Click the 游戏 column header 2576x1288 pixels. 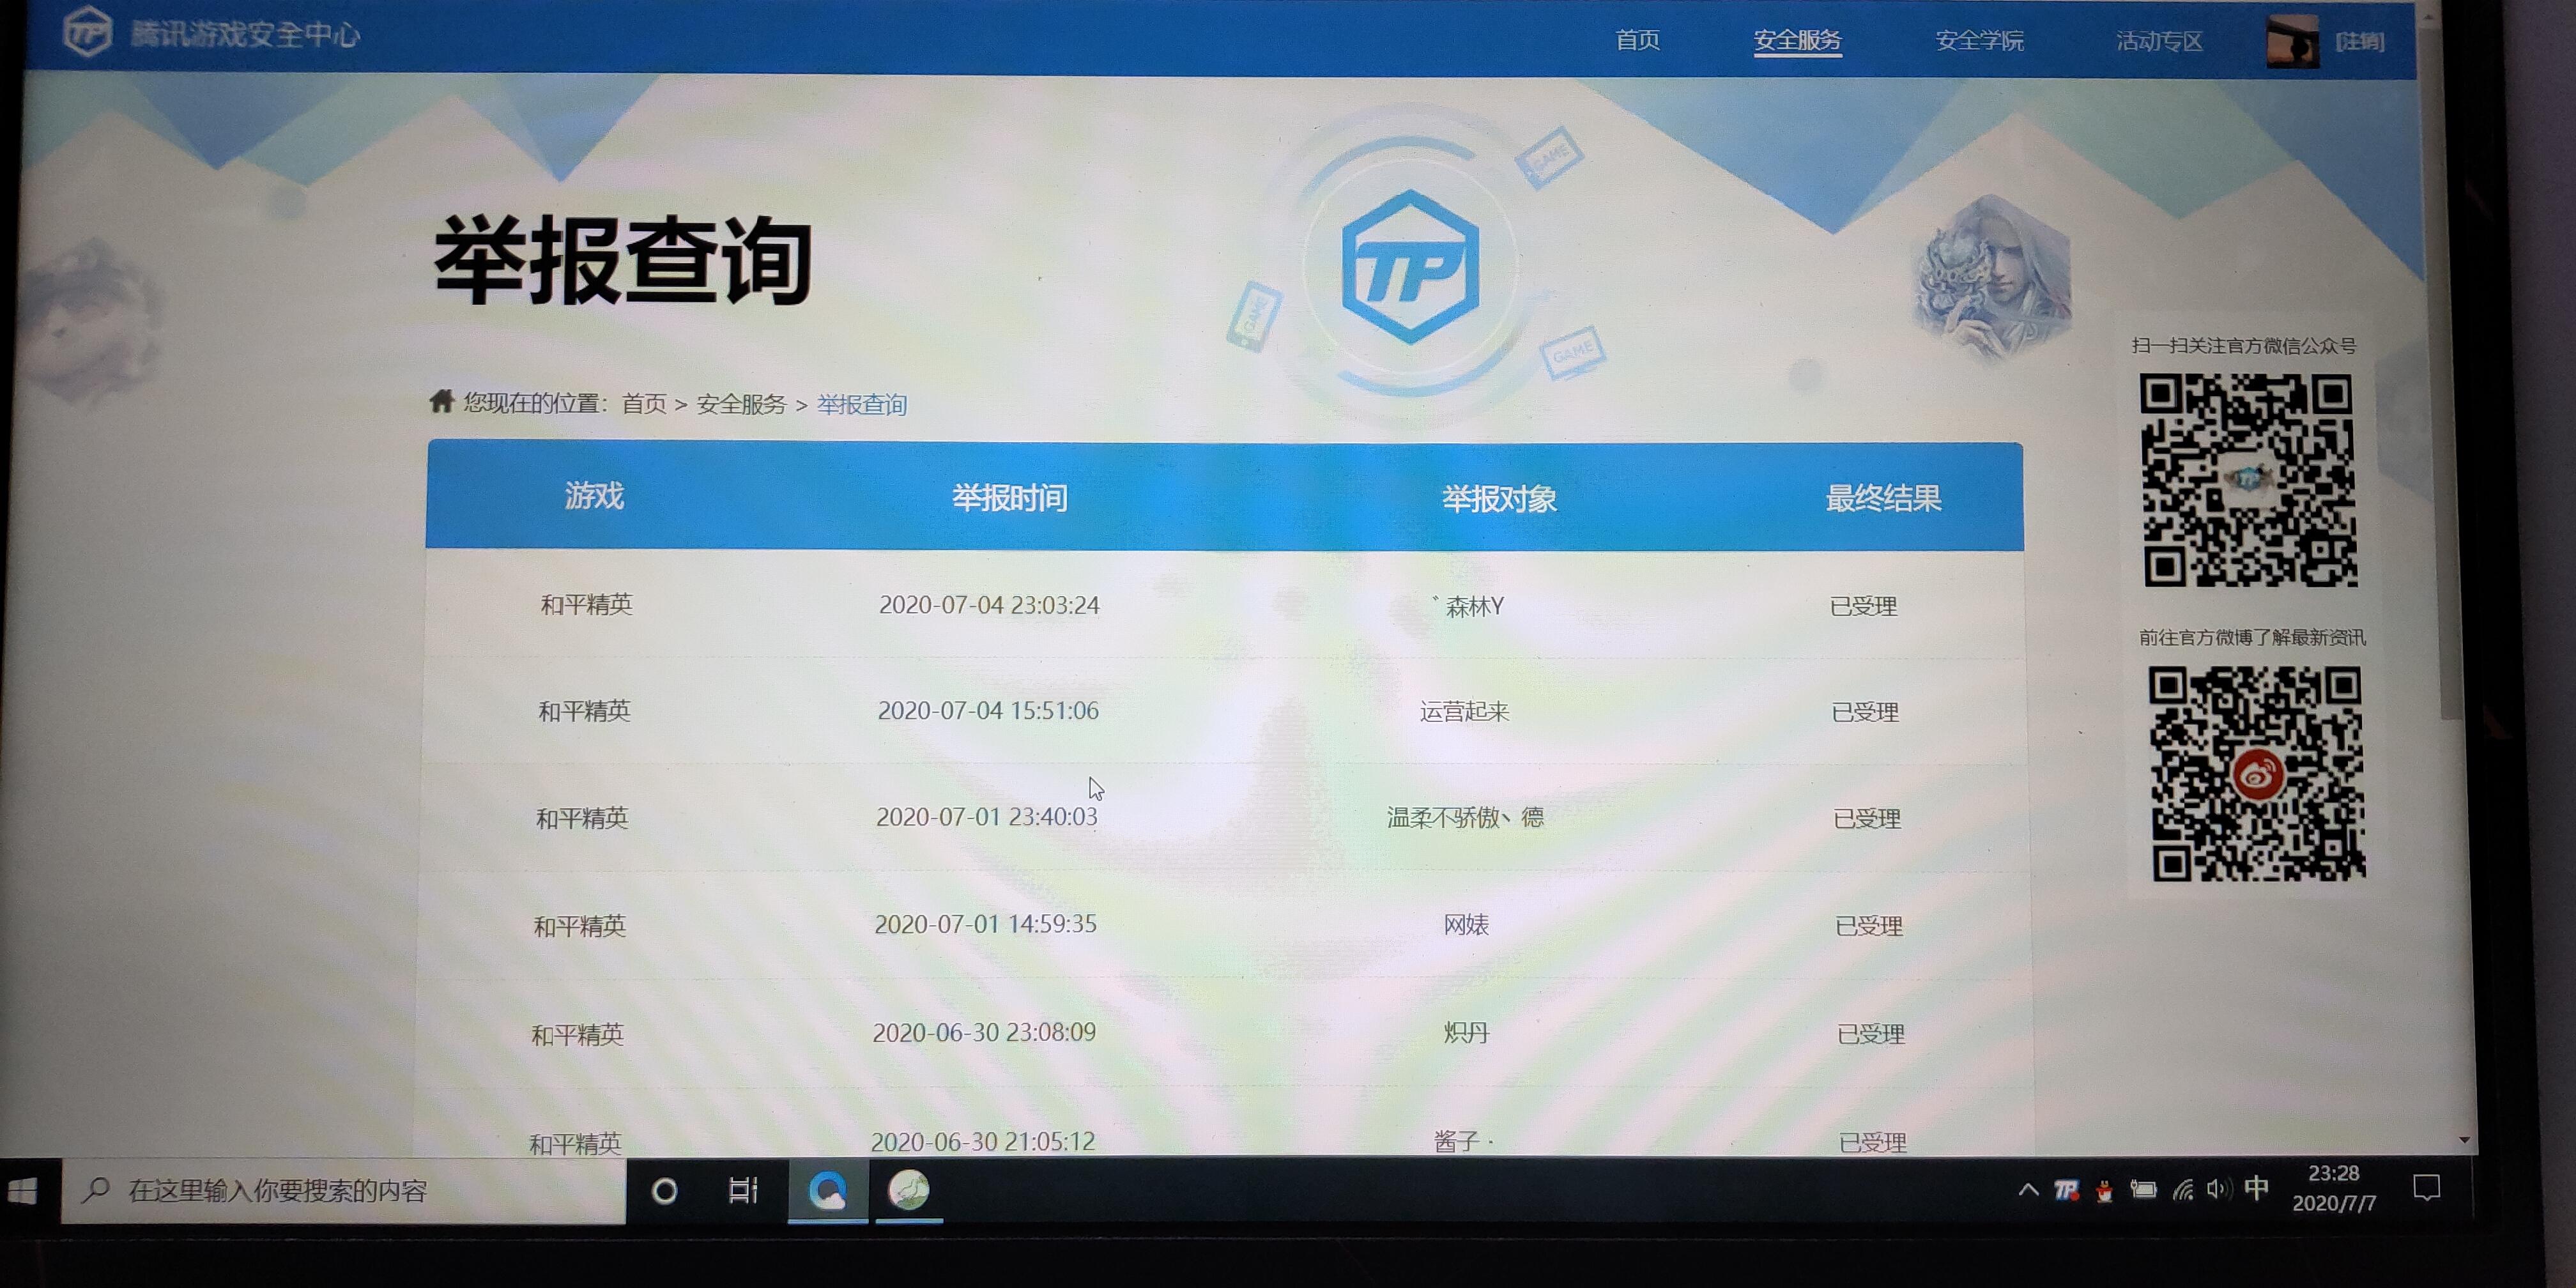pos(594,495)
